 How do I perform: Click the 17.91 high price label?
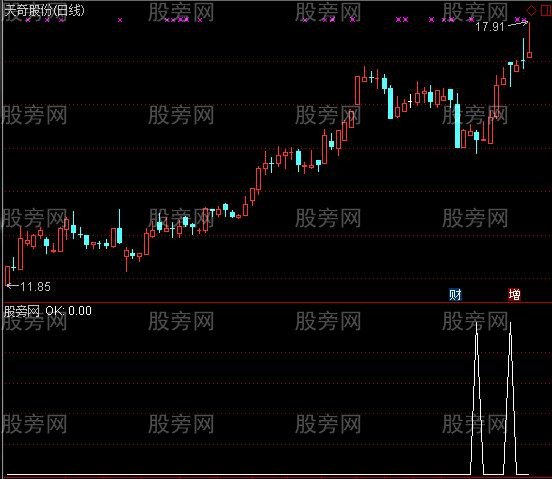pos(490,27)
